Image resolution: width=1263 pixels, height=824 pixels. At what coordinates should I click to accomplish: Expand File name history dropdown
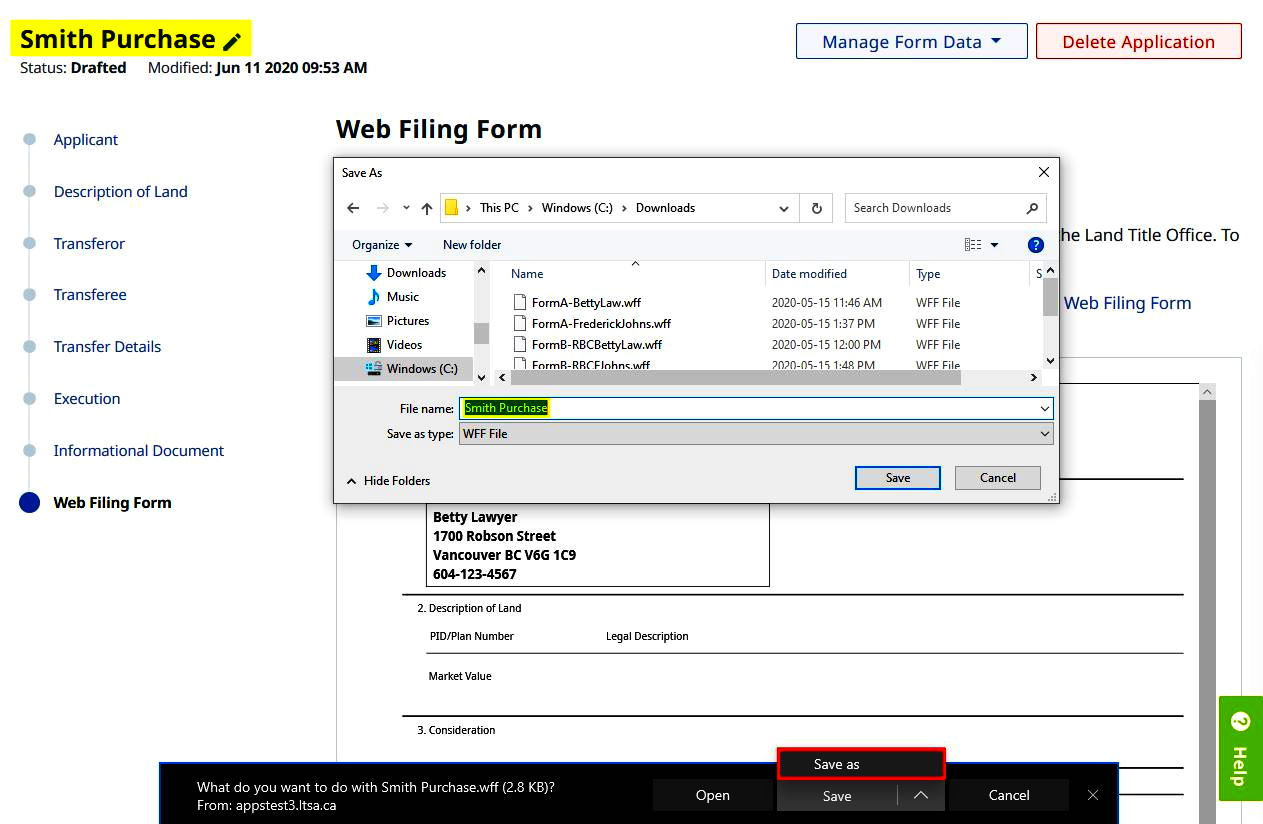(1045, 408)
